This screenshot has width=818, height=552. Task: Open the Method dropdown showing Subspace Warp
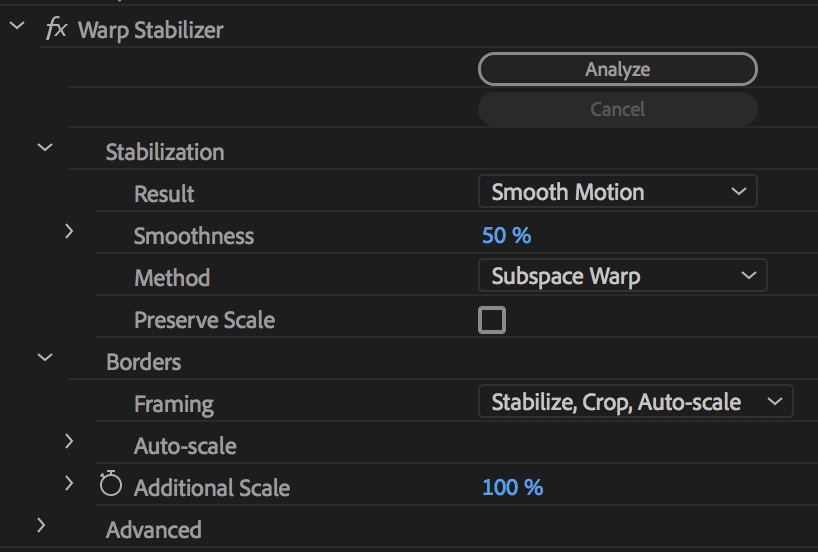pos(622,275)
